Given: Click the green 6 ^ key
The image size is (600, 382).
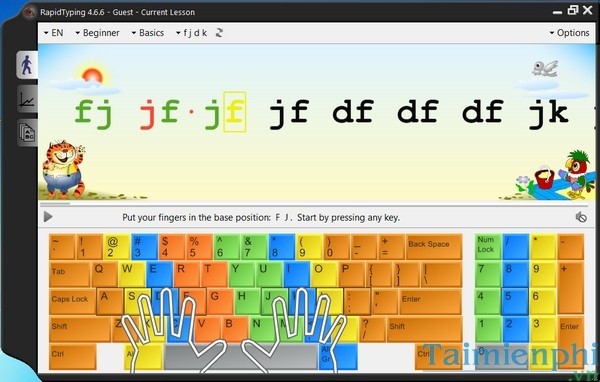Looking at the screenshot, I should 227,247.
